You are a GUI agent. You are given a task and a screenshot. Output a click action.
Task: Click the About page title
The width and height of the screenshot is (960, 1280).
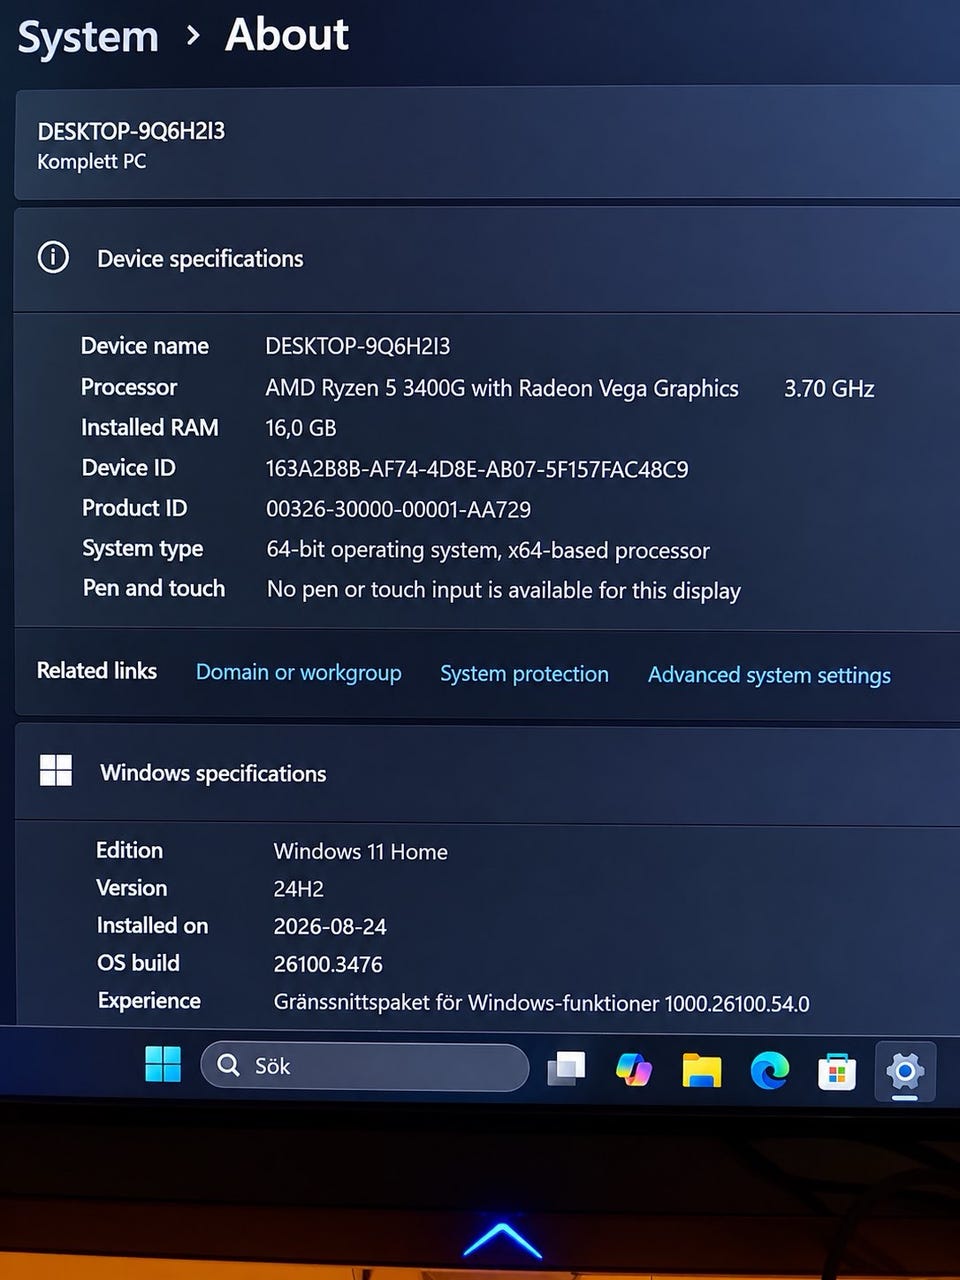click(x=287, y=35)
